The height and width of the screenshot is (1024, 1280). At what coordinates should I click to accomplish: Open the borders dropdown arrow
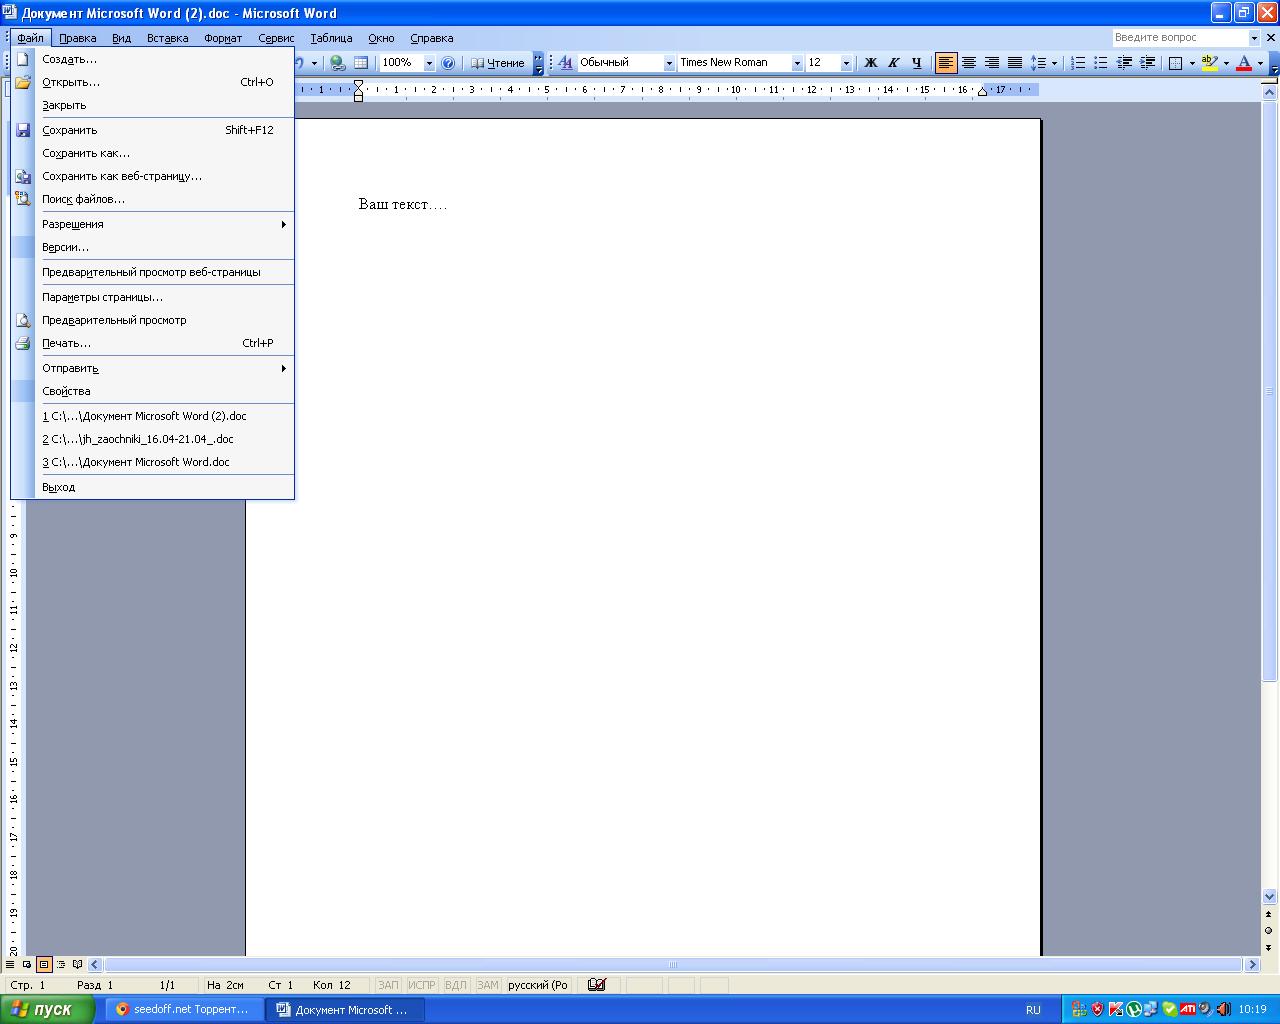click(1192, 63)
